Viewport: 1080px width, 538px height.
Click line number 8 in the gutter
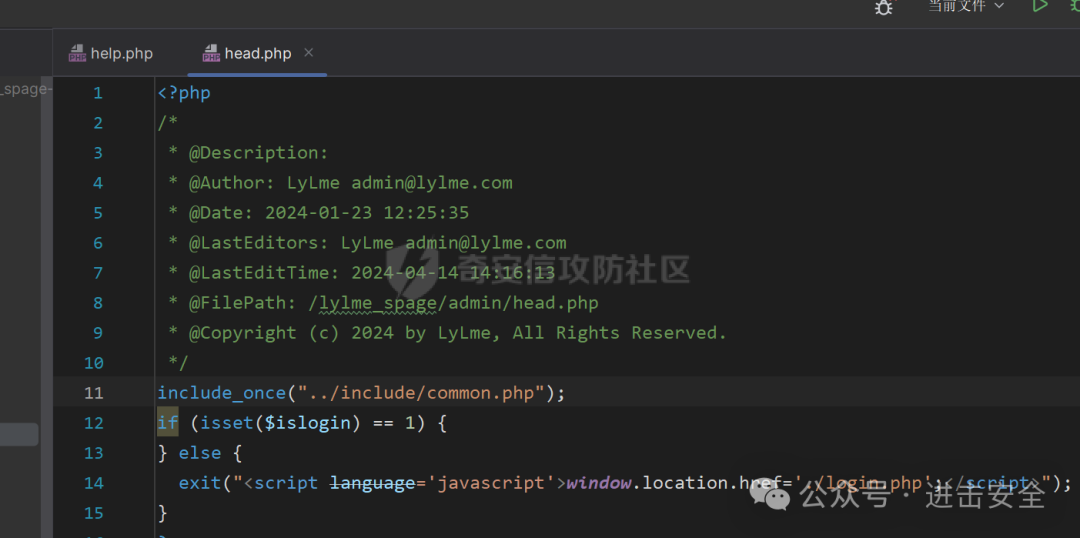pos(97,303)
